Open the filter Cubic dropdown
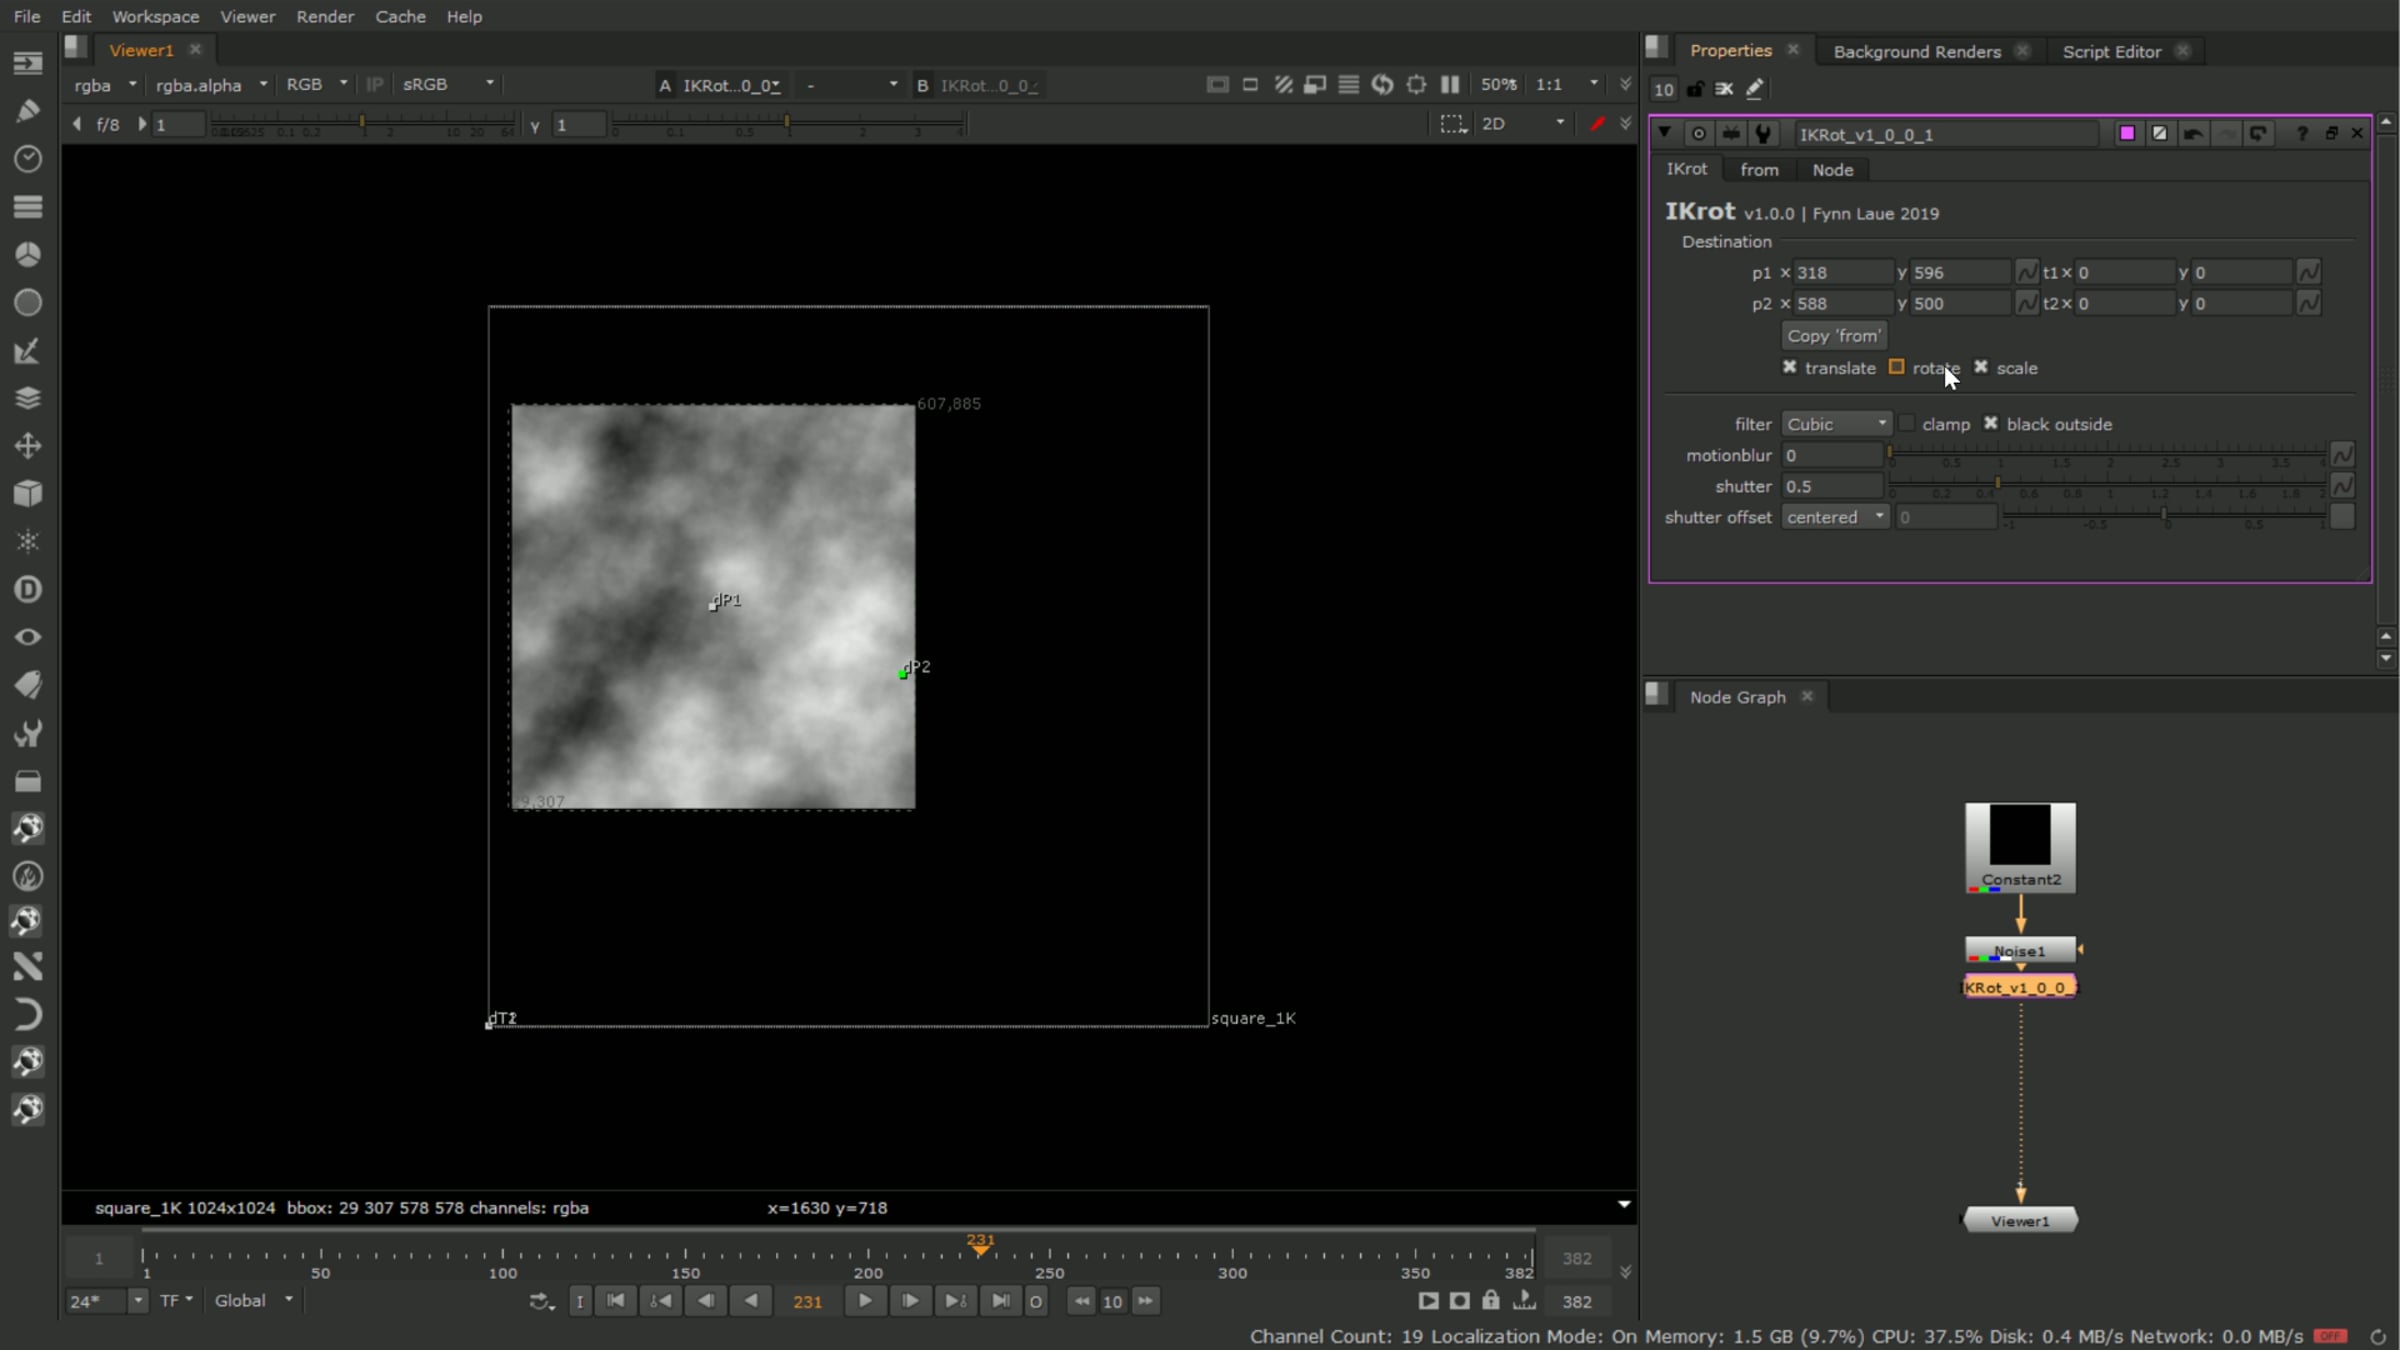 pyautogui.click(x=1836, y=424)
